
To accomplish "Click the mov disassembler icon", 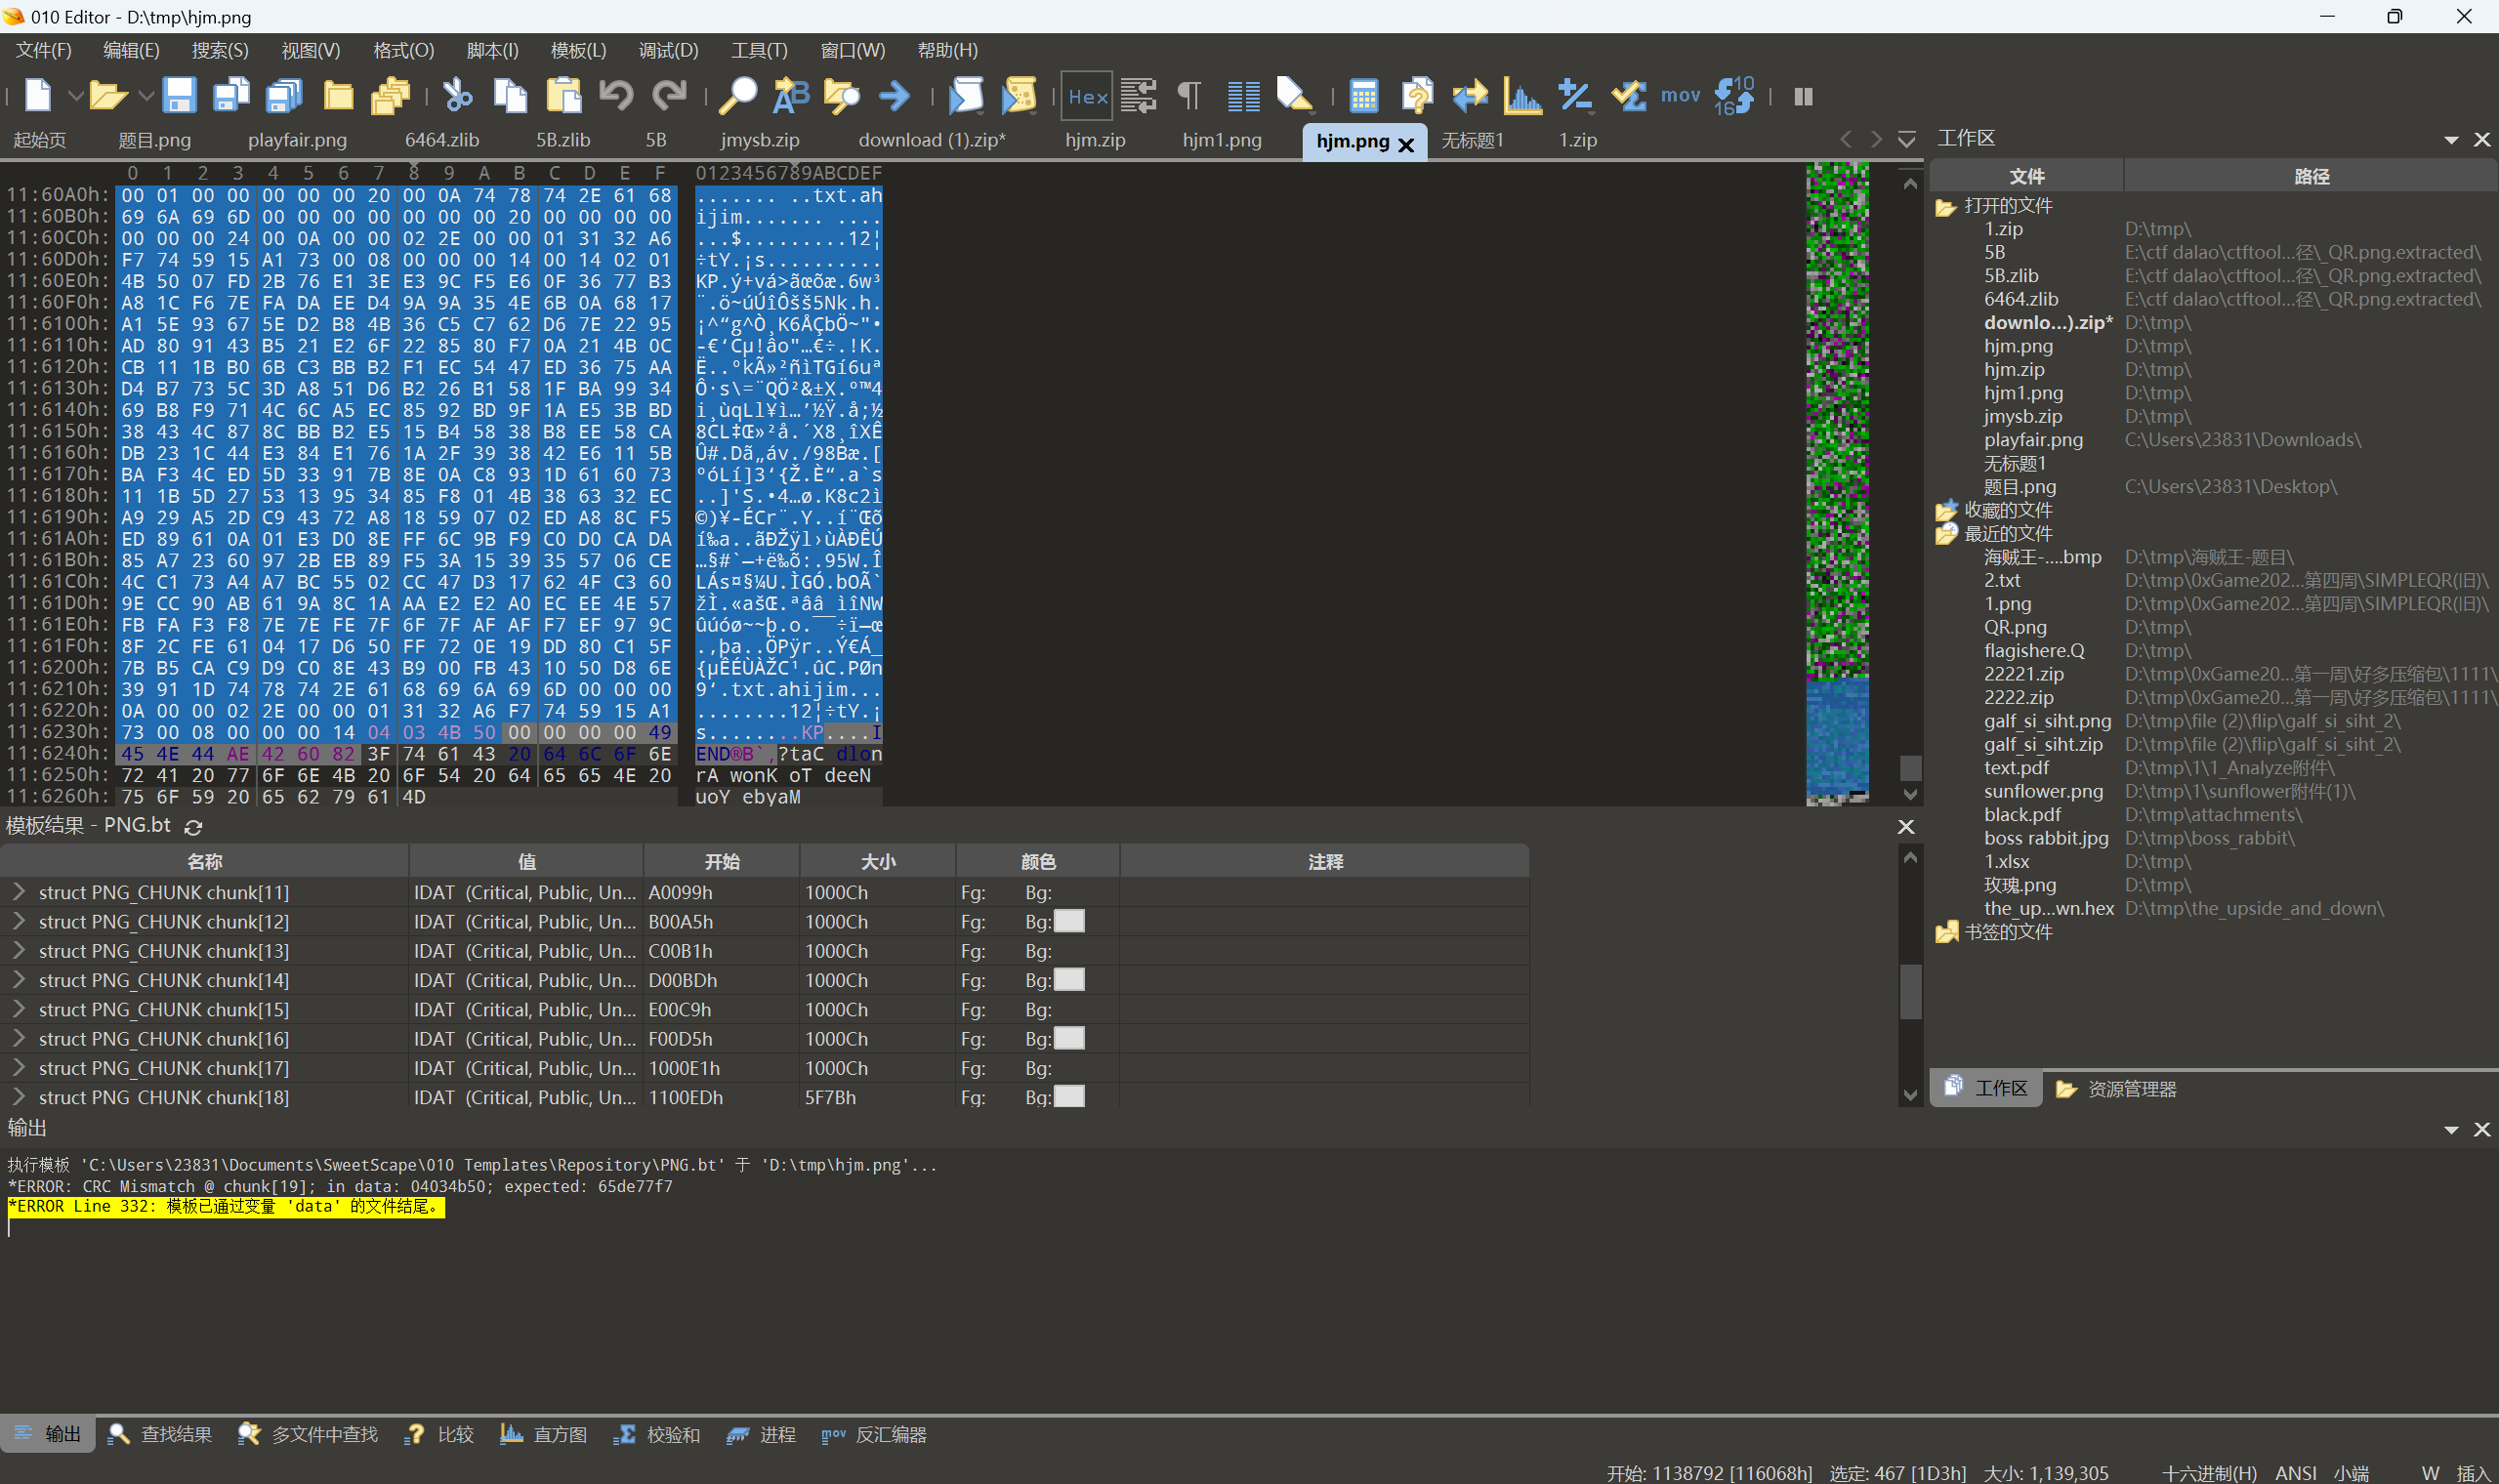I will pos(1681,96).
